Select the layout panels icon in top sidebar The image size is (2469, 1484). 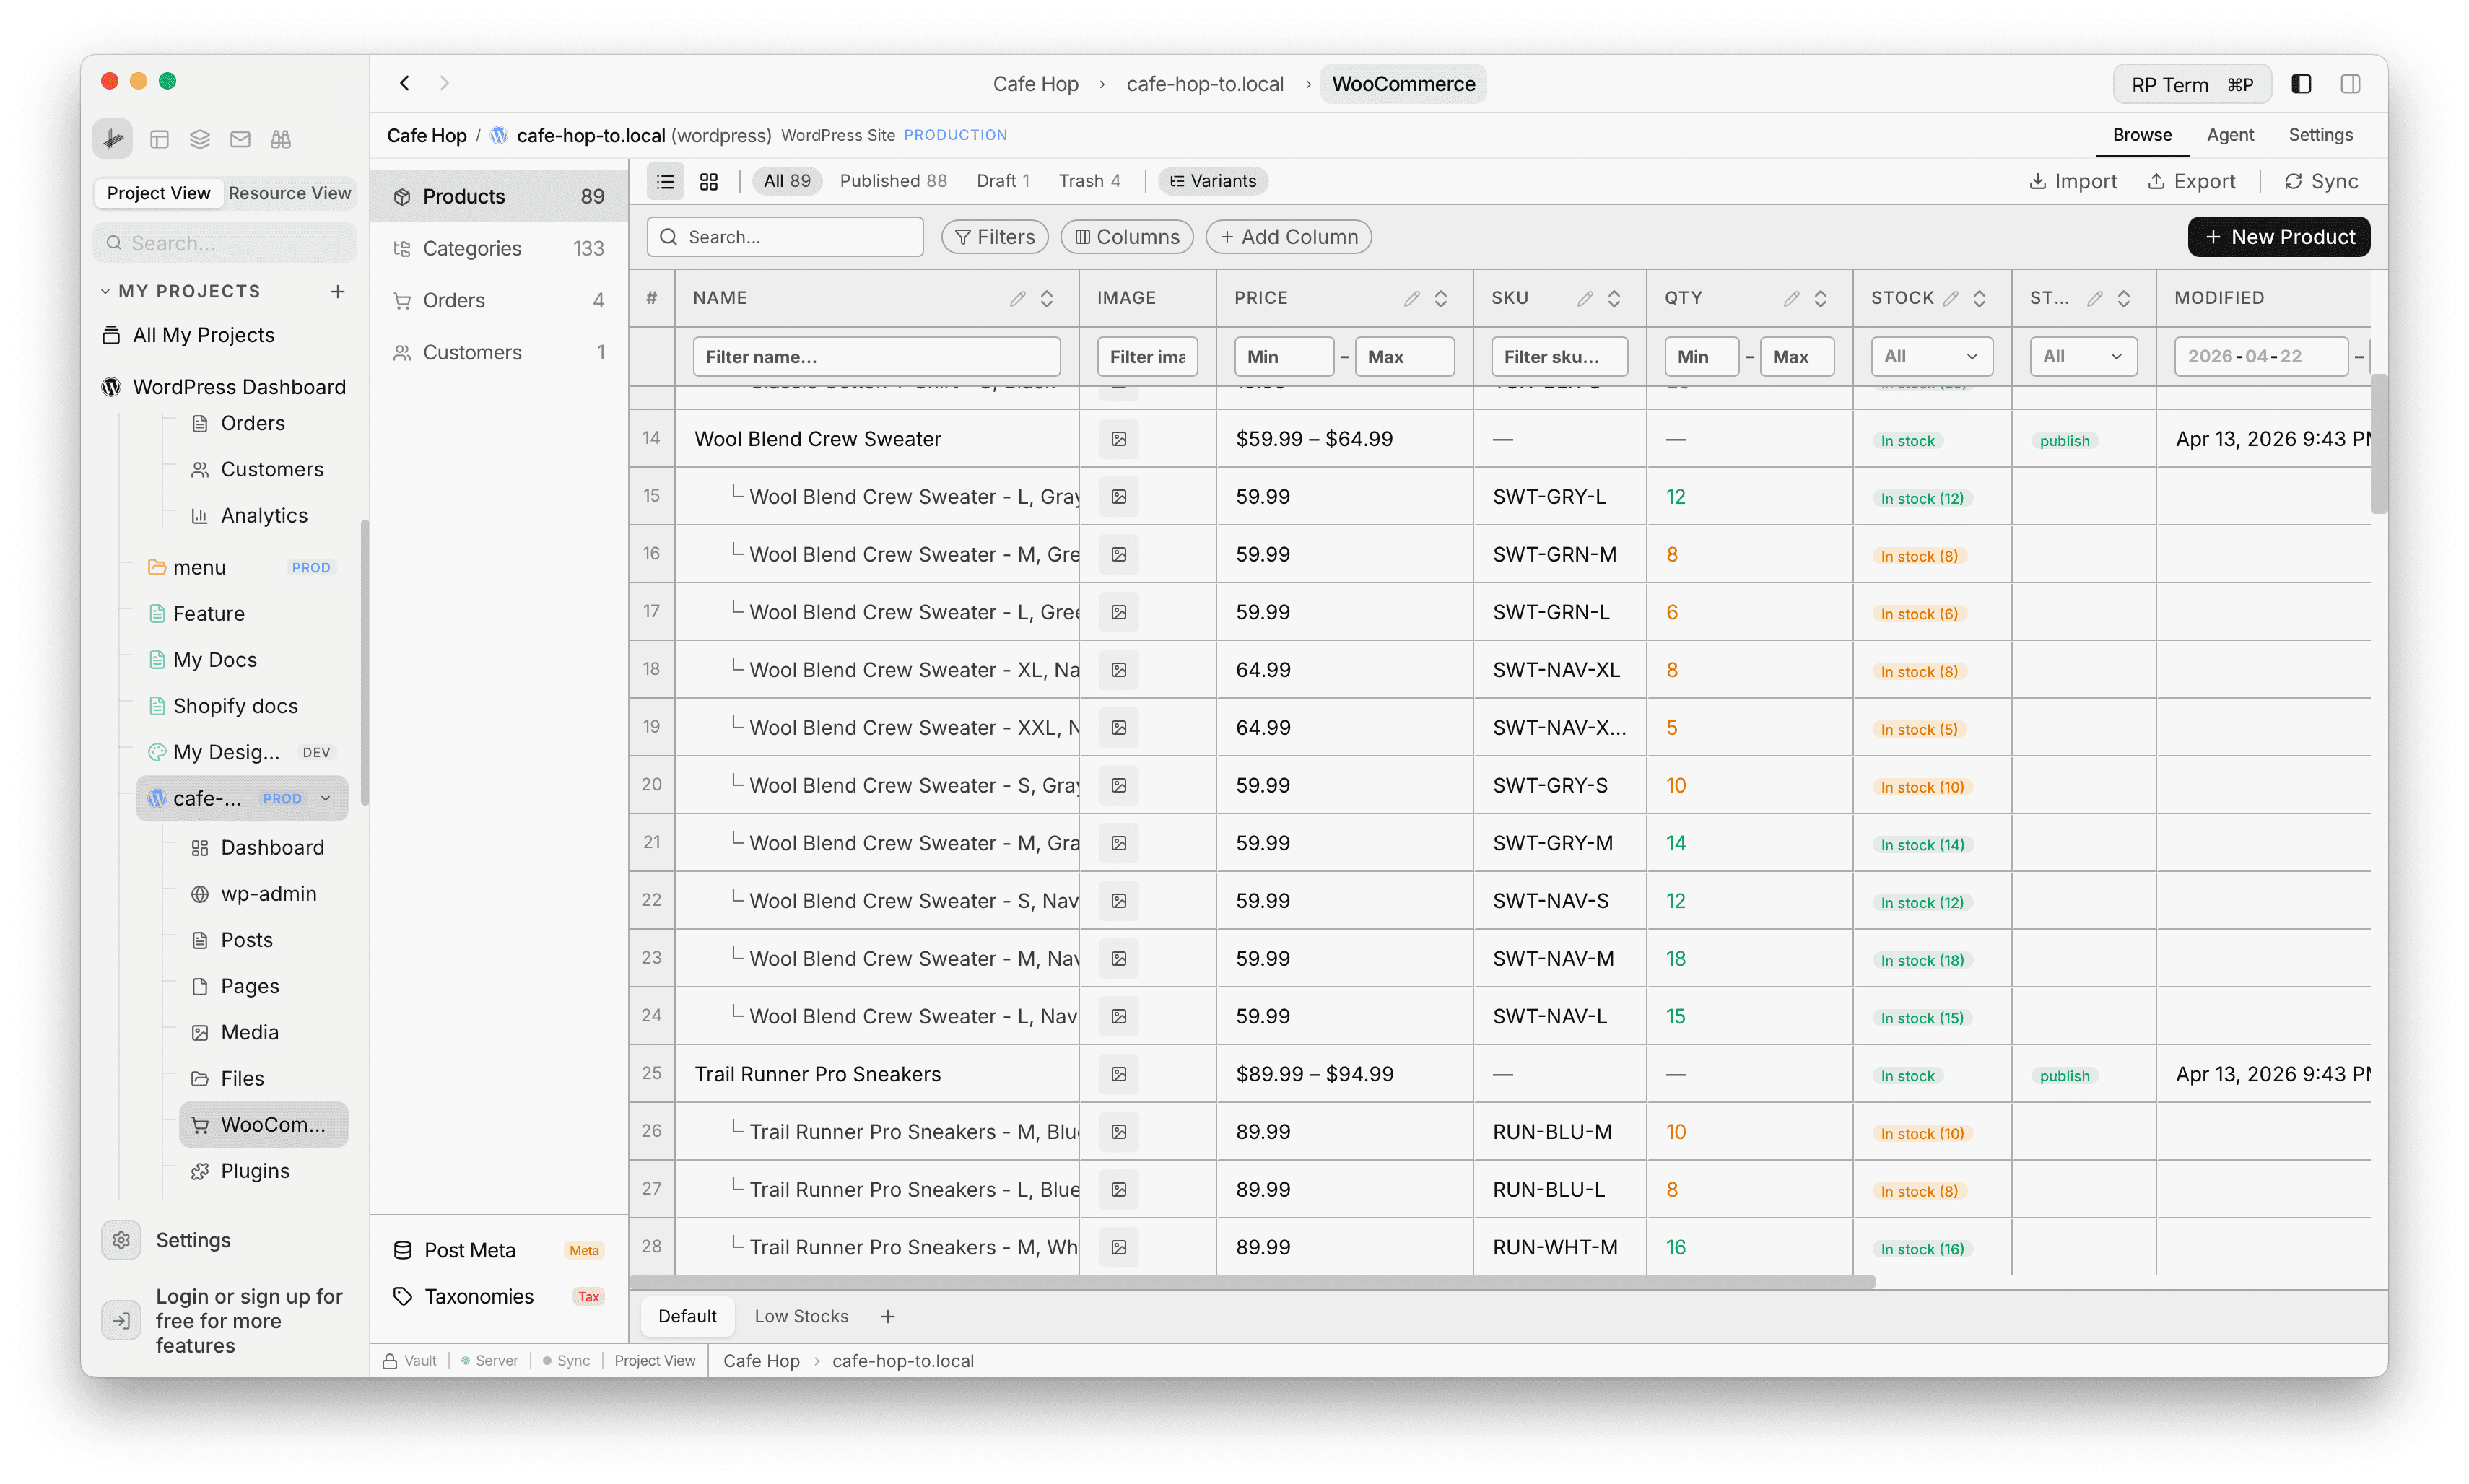click(159, 138)
